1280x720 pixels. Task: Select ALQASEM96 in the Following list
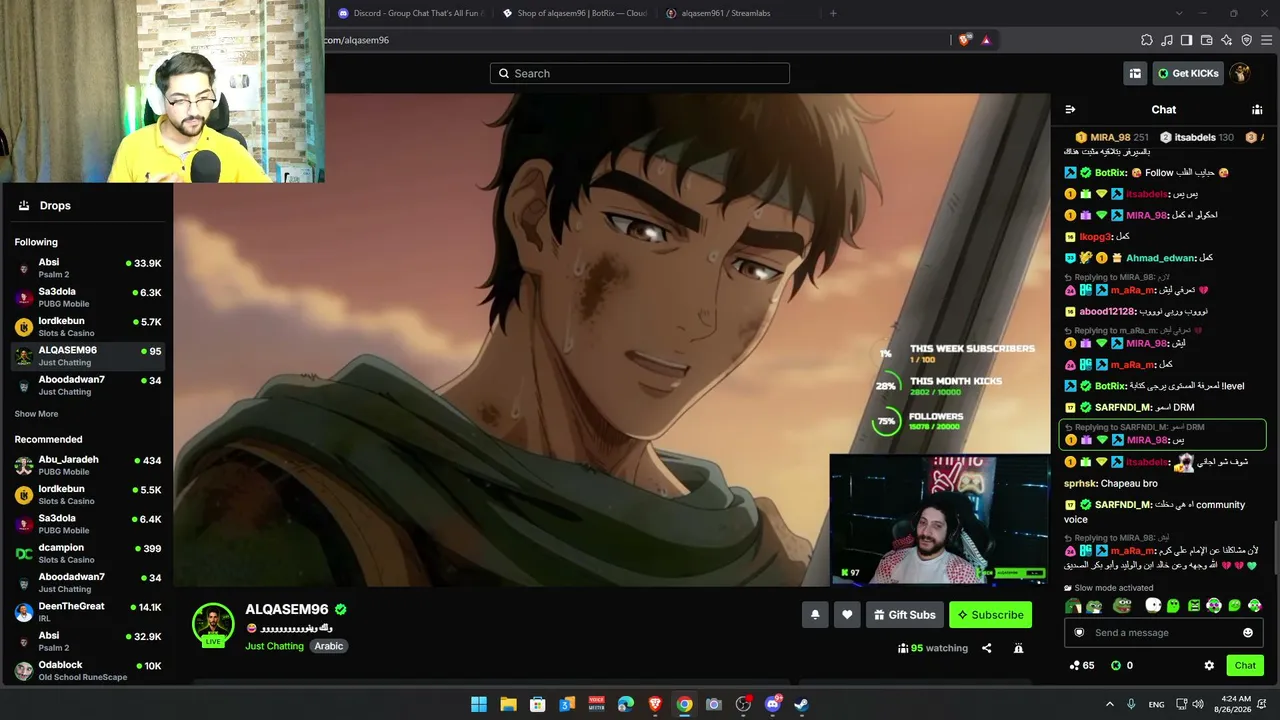pyautogui.click(x=88, y=356)
